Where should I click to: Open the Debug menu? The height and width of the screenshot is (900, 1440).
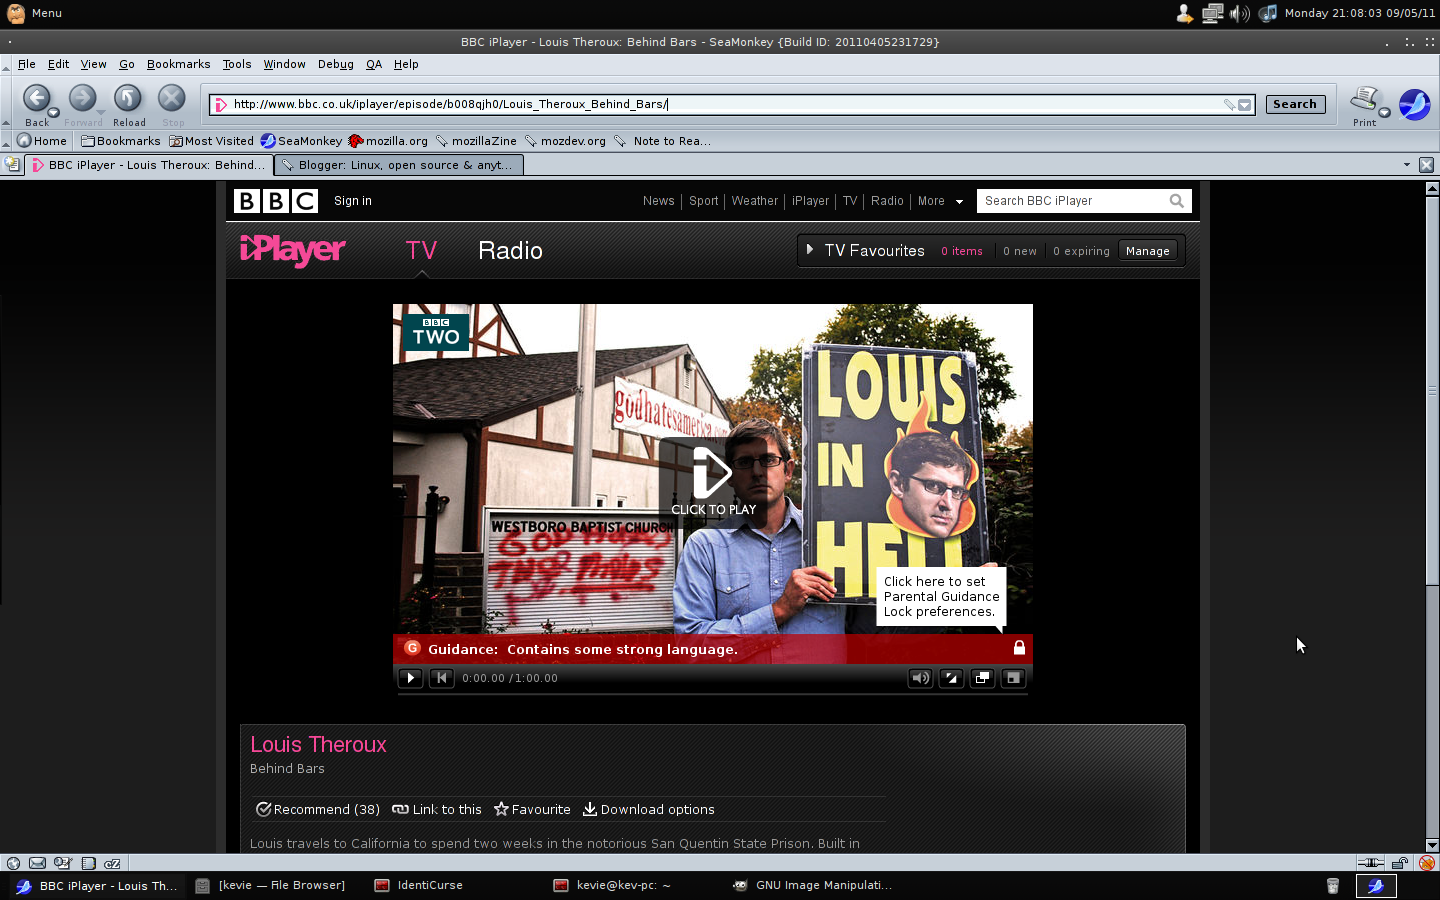pos(336,64)
